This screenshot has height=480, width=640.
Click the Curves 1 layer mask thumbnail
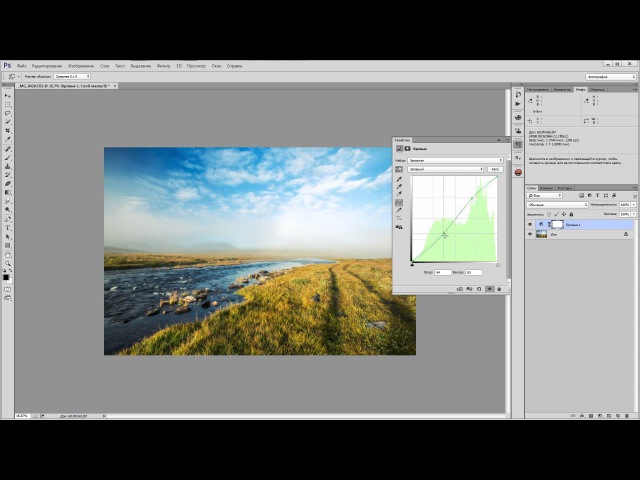pos(556,225)
